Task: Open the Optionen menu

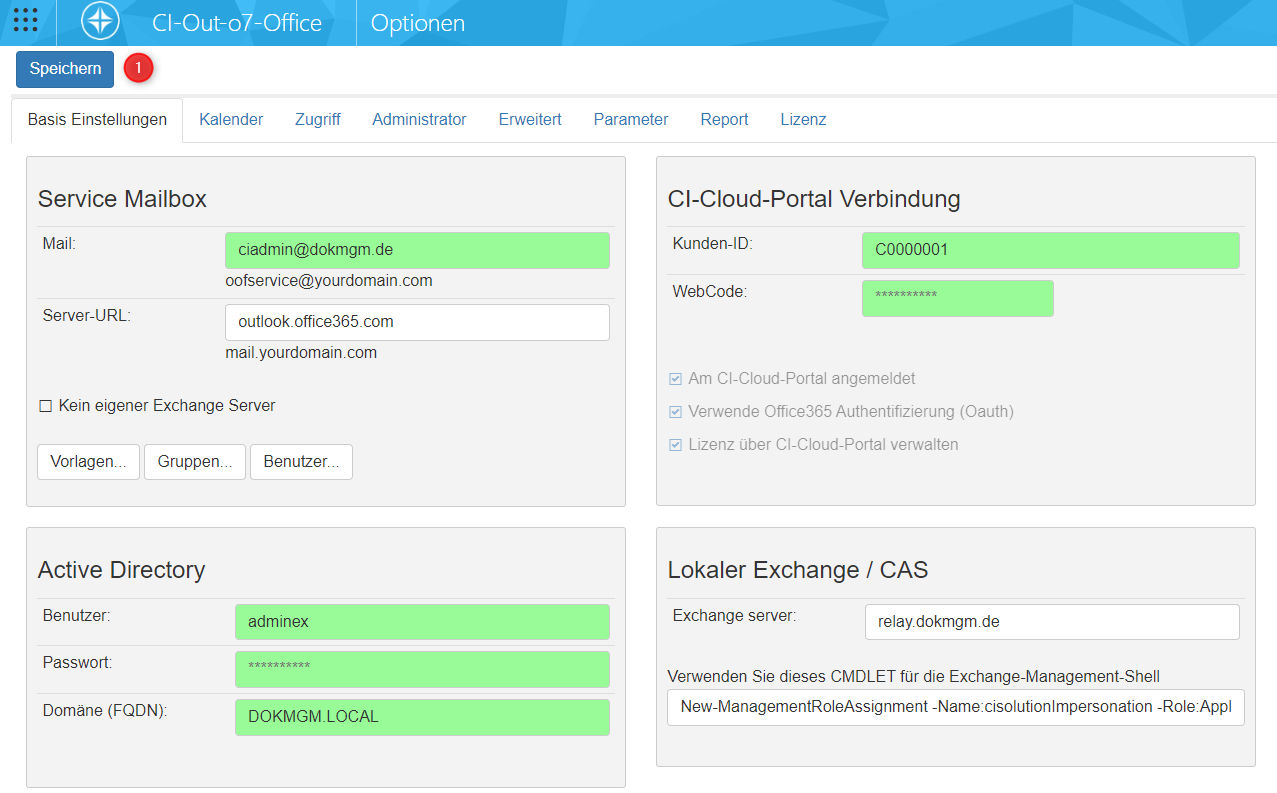Action: [417, 22]
